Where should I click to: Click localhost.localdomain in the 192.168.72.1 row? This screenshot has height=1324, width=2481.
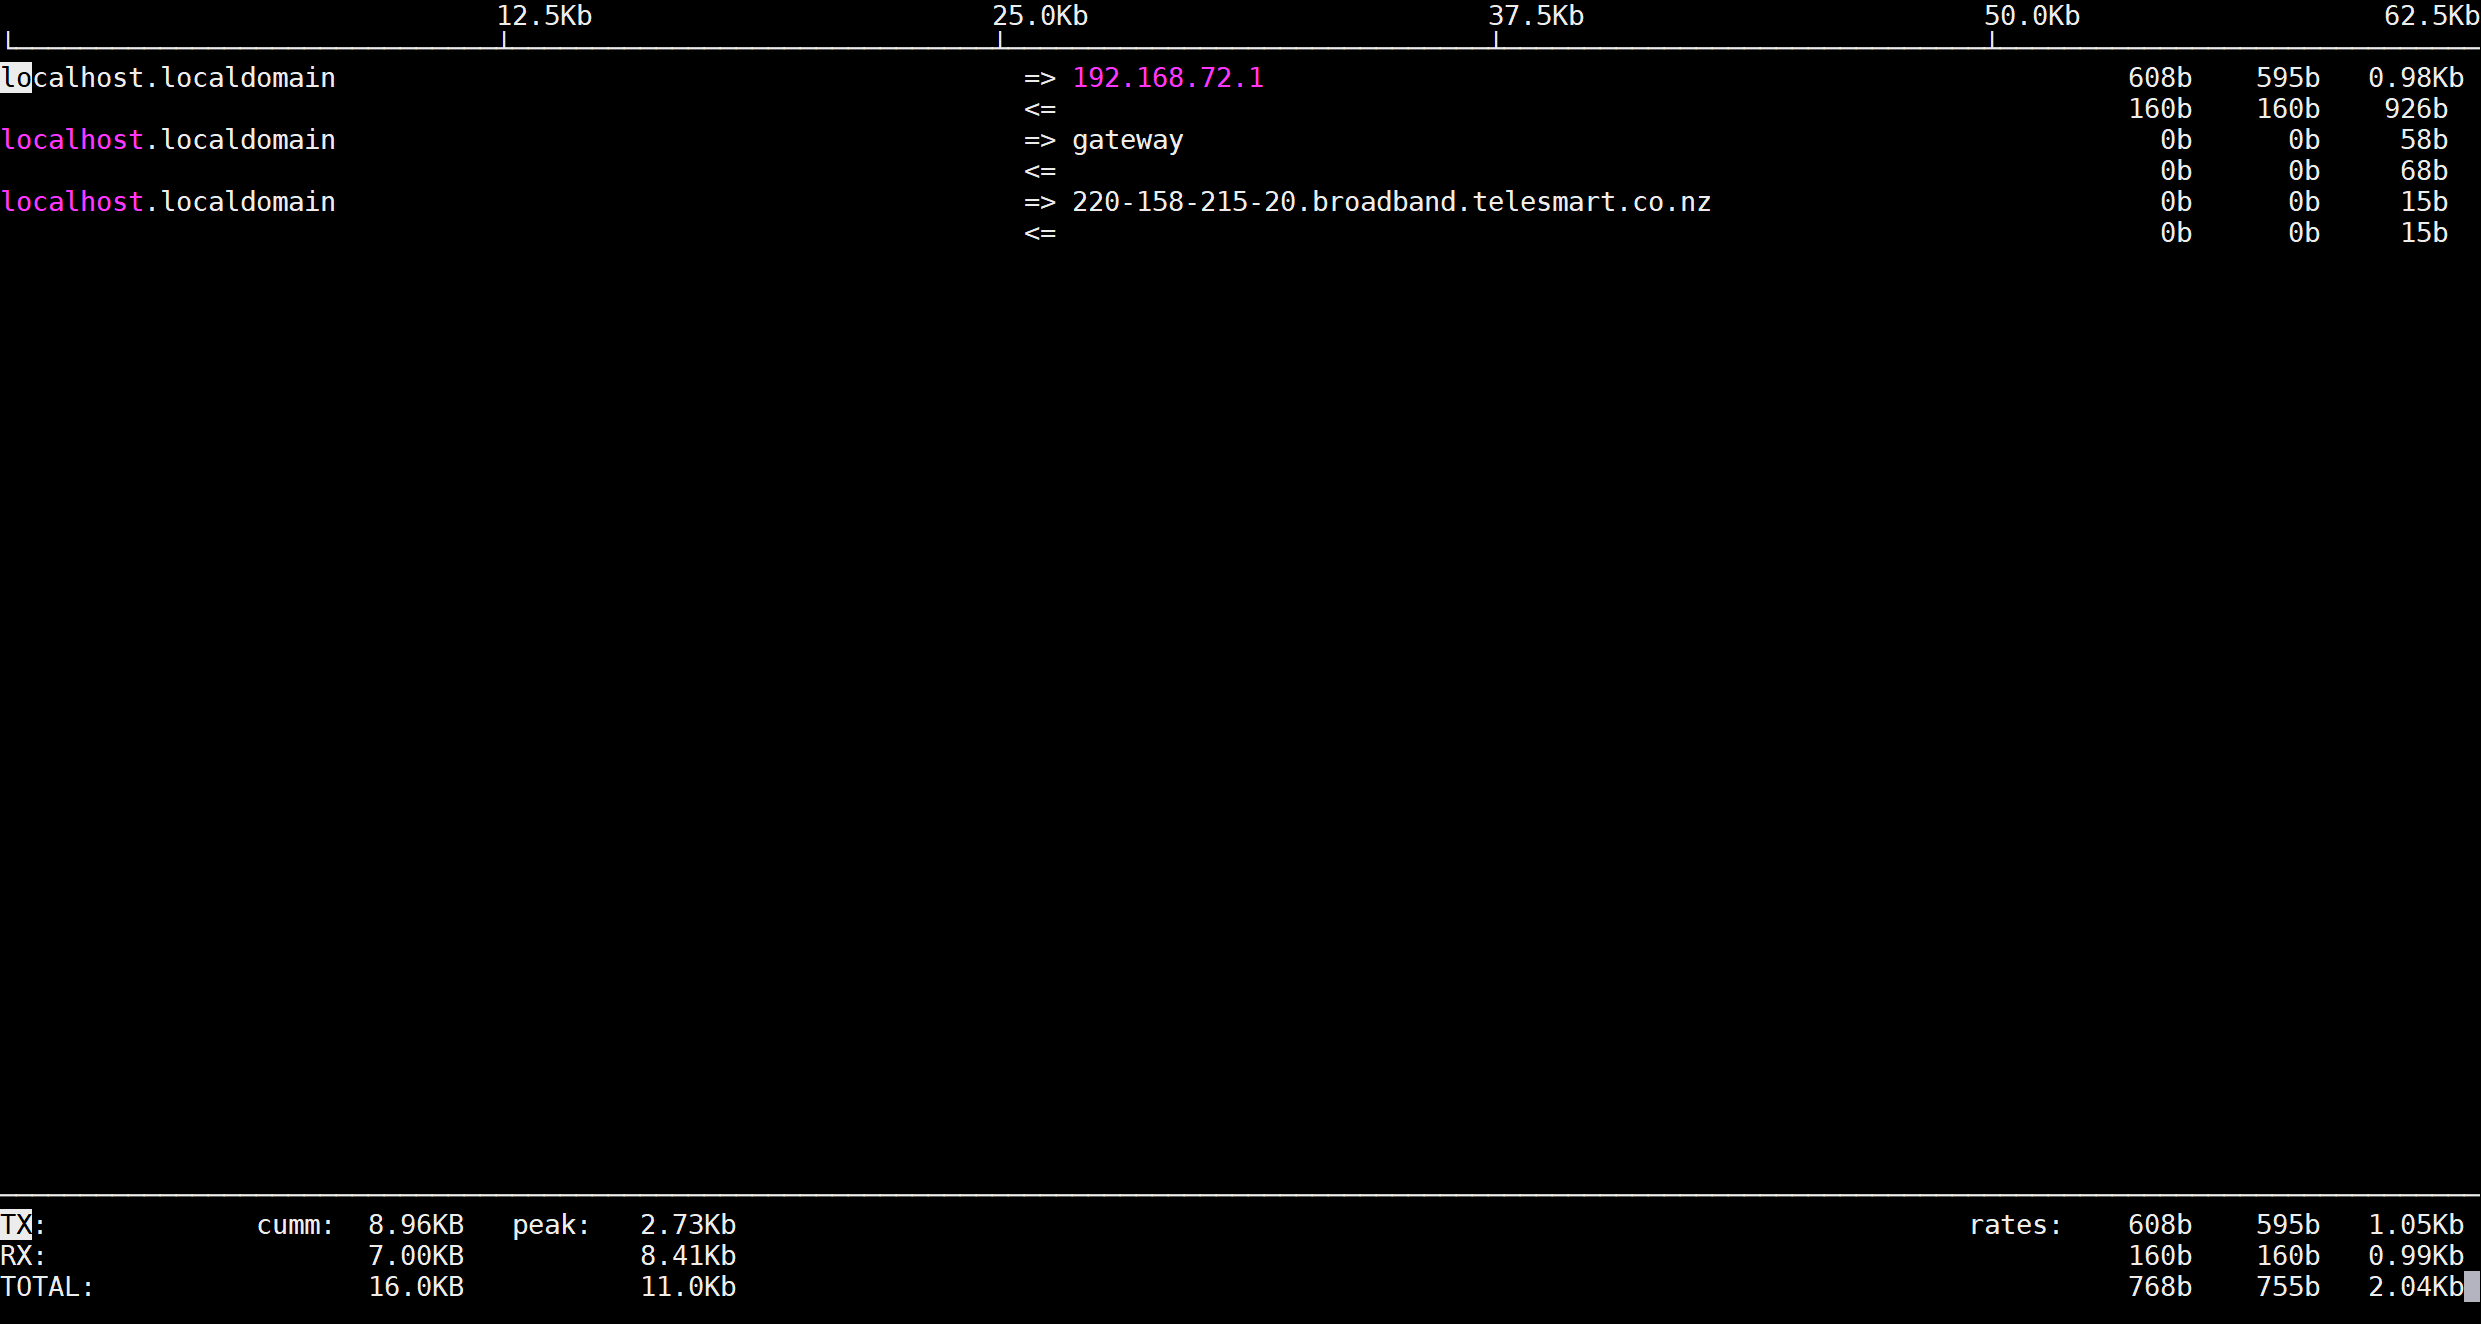coord(168,78)
